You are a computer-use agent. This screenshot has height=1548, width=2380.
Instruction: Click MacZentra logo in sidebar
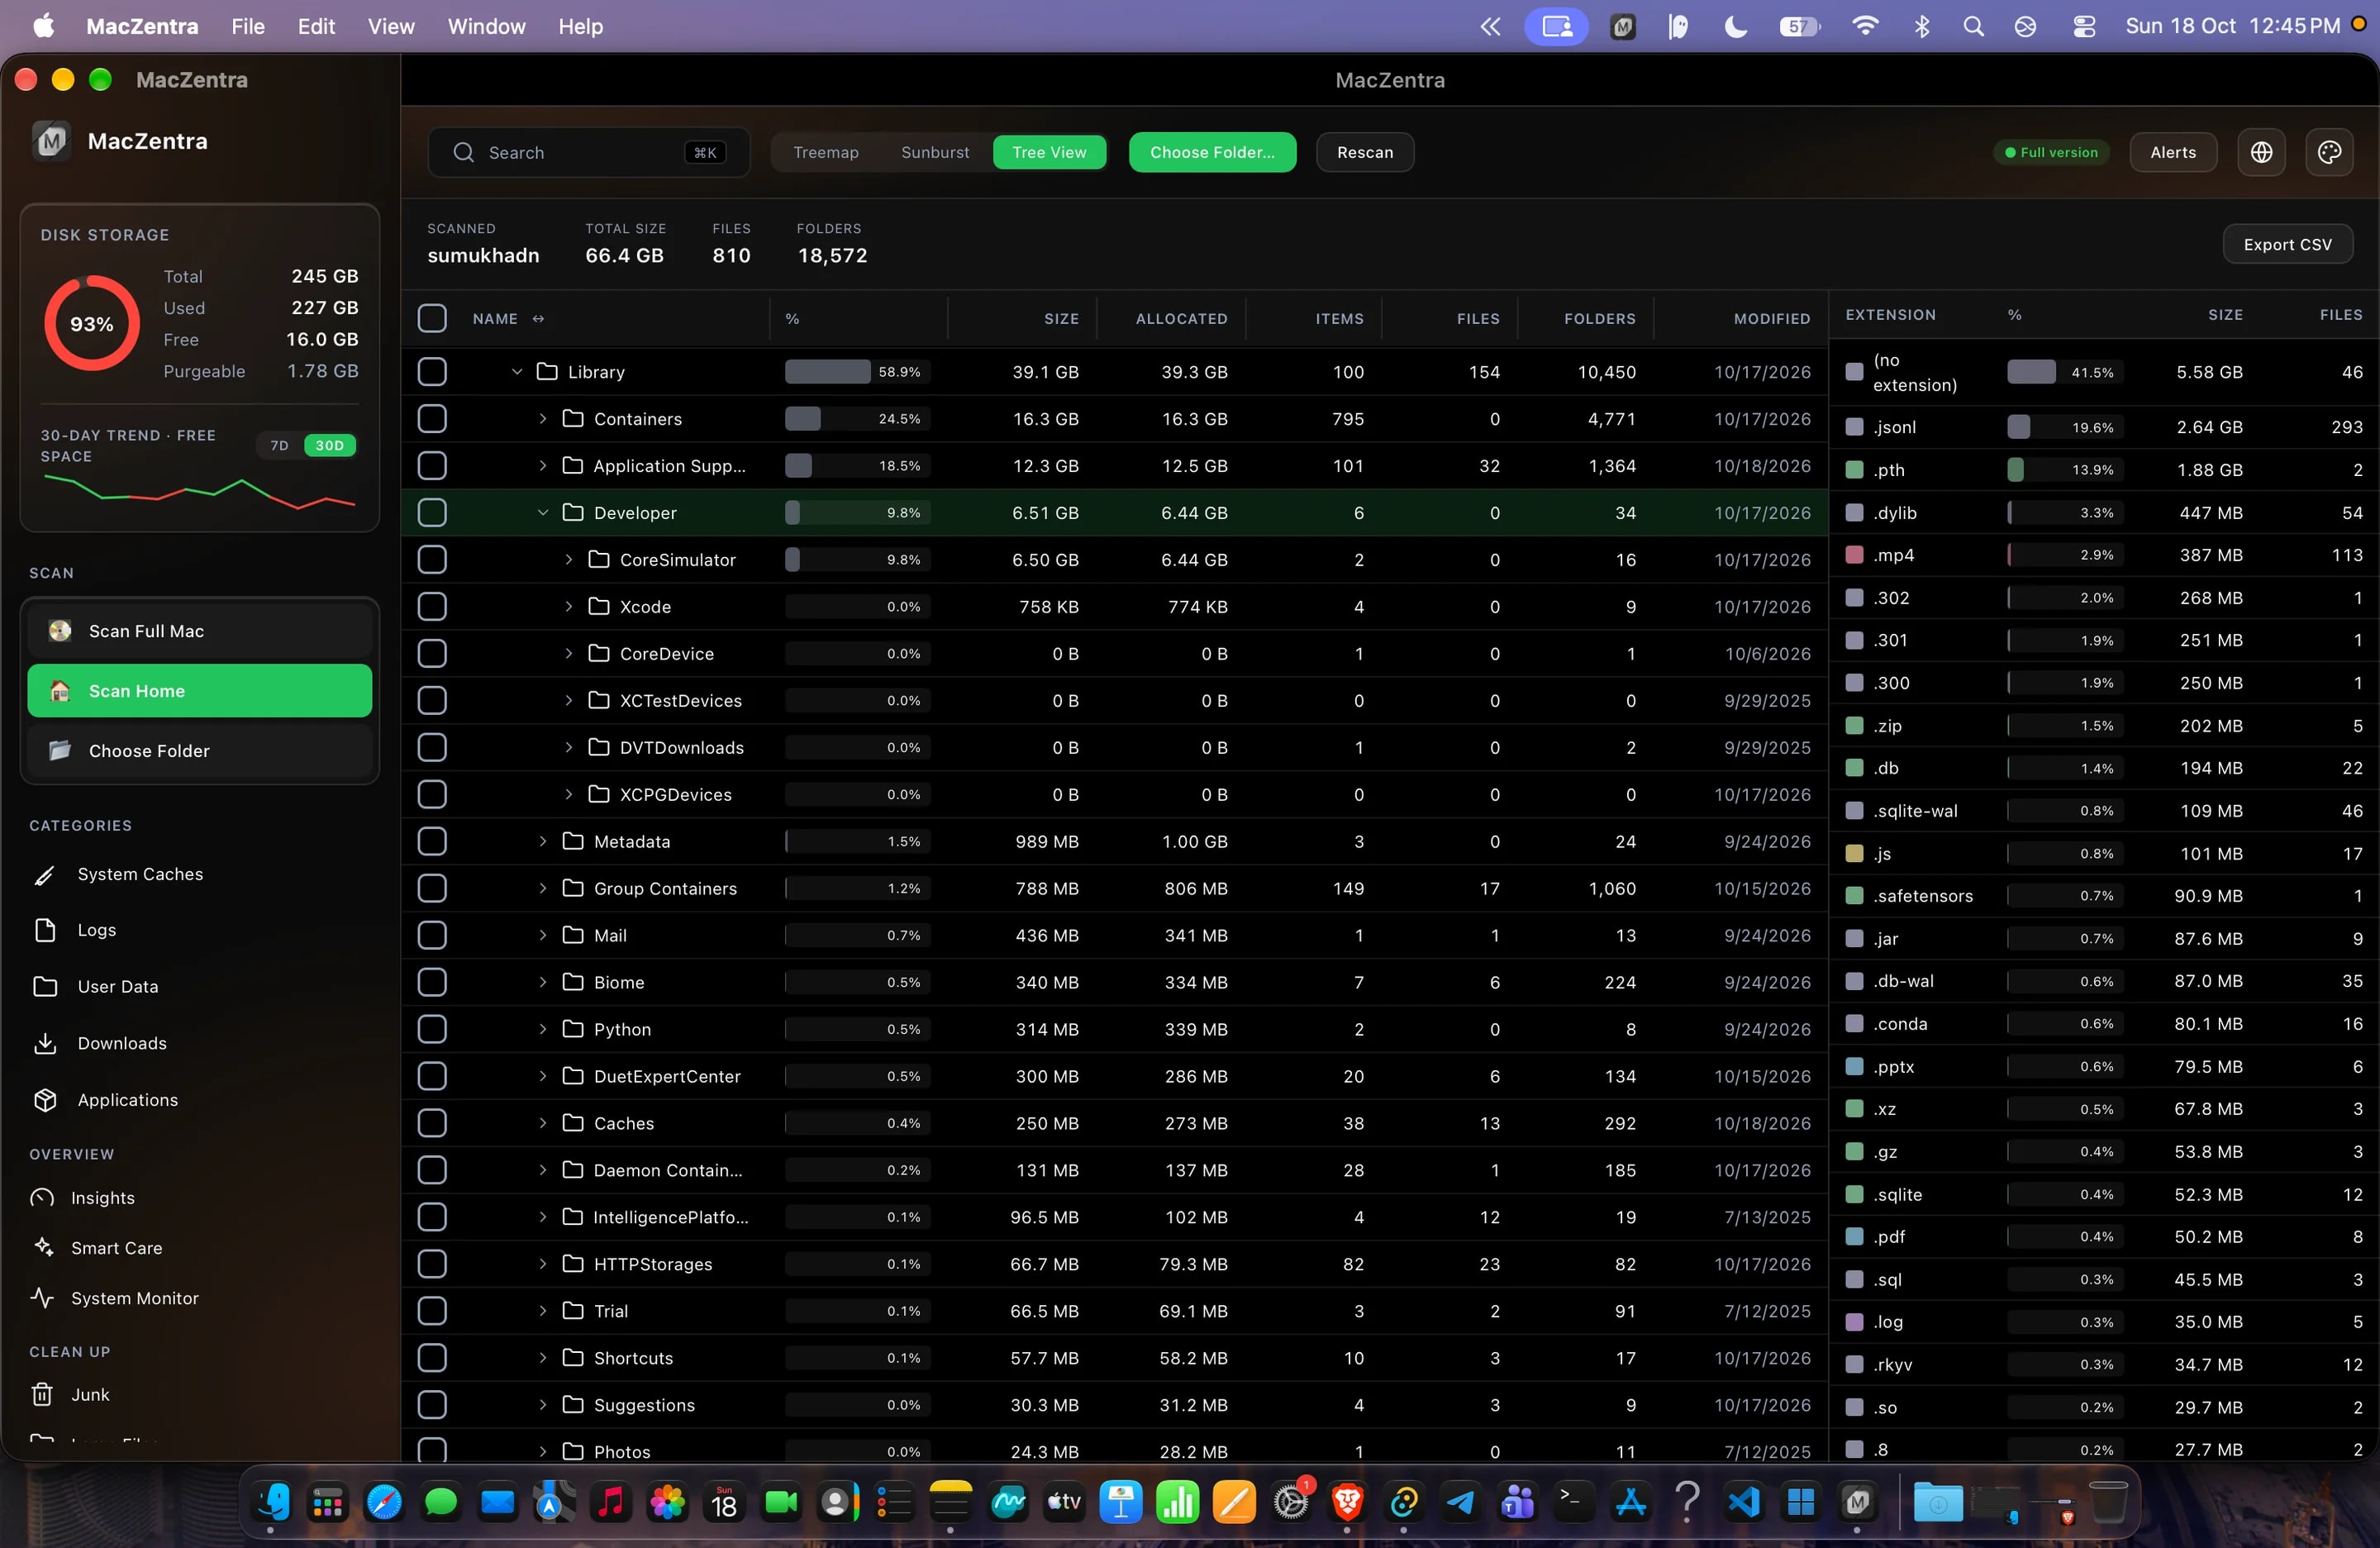point(51,140)
